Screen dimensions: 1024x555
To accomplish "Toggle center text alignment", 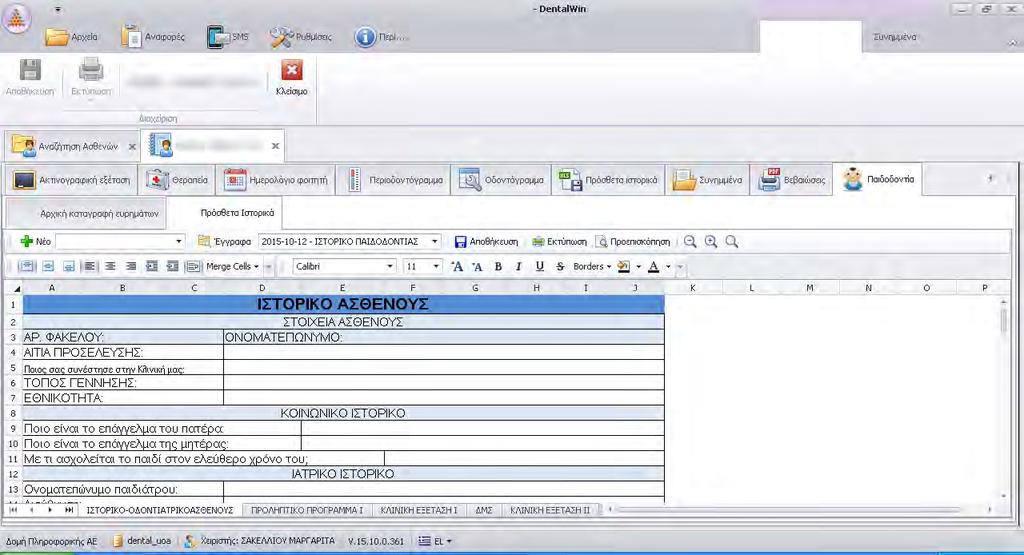I will tap(110, 266).
